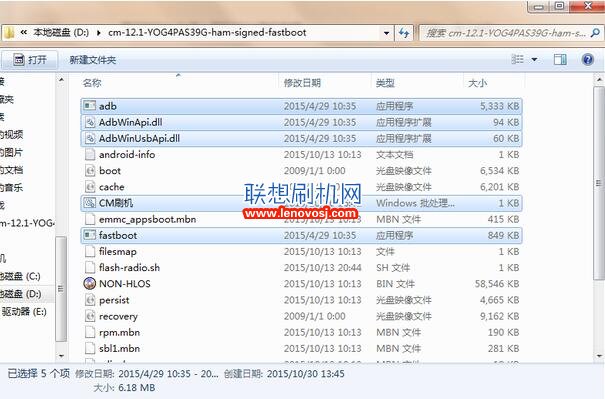Click the file list scrollbar down arrow
The width and height of the screenshot is (605, 399).
pyautogui.click(x=599, y=356)
